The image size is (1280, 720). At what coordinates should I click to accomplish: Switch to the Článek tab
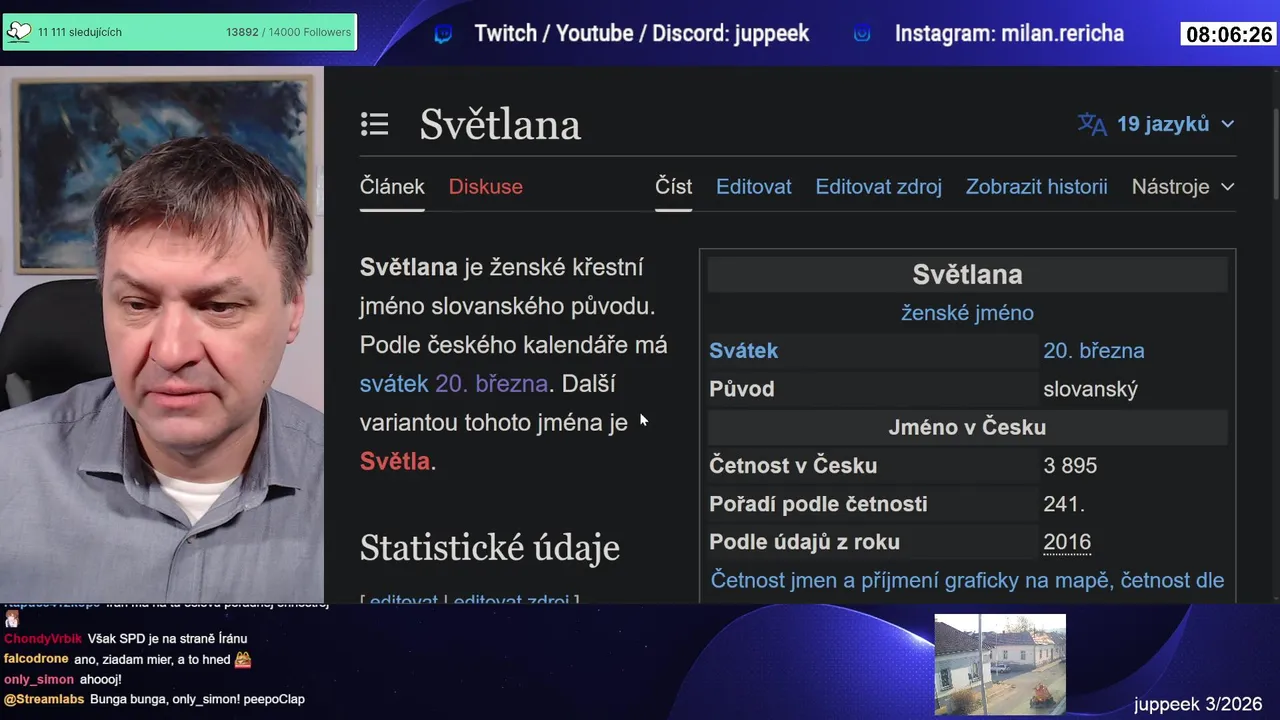(392, 186)
